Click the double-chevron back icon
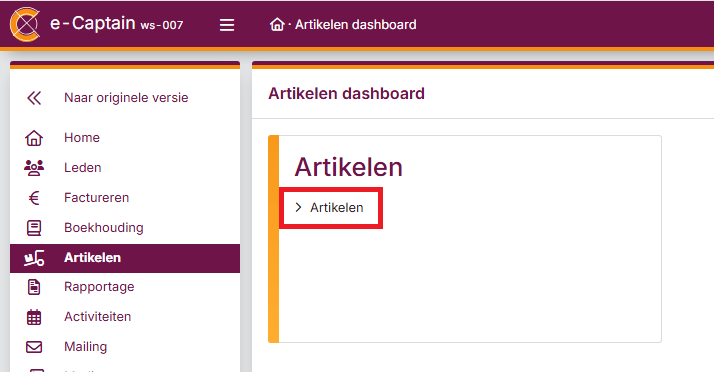 click(34, 98)
